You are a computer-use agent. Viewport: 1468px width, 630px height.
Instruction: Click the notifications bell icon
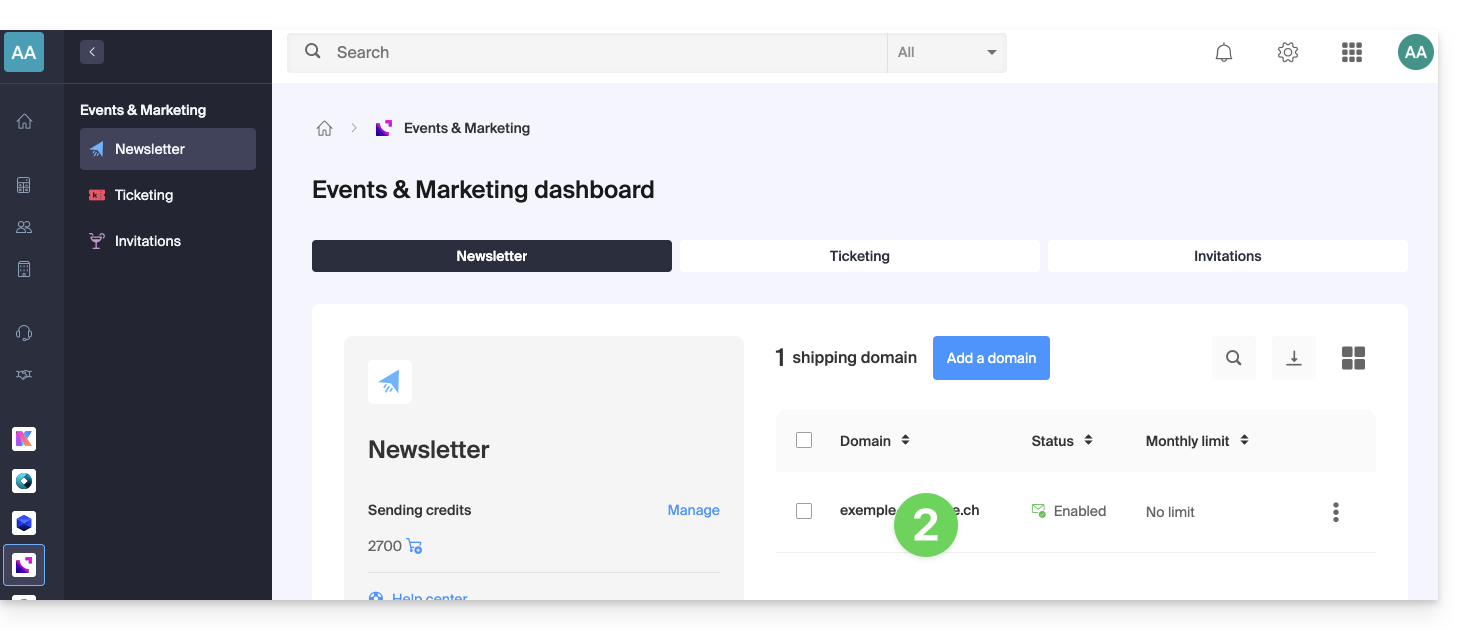point(1223,53)
